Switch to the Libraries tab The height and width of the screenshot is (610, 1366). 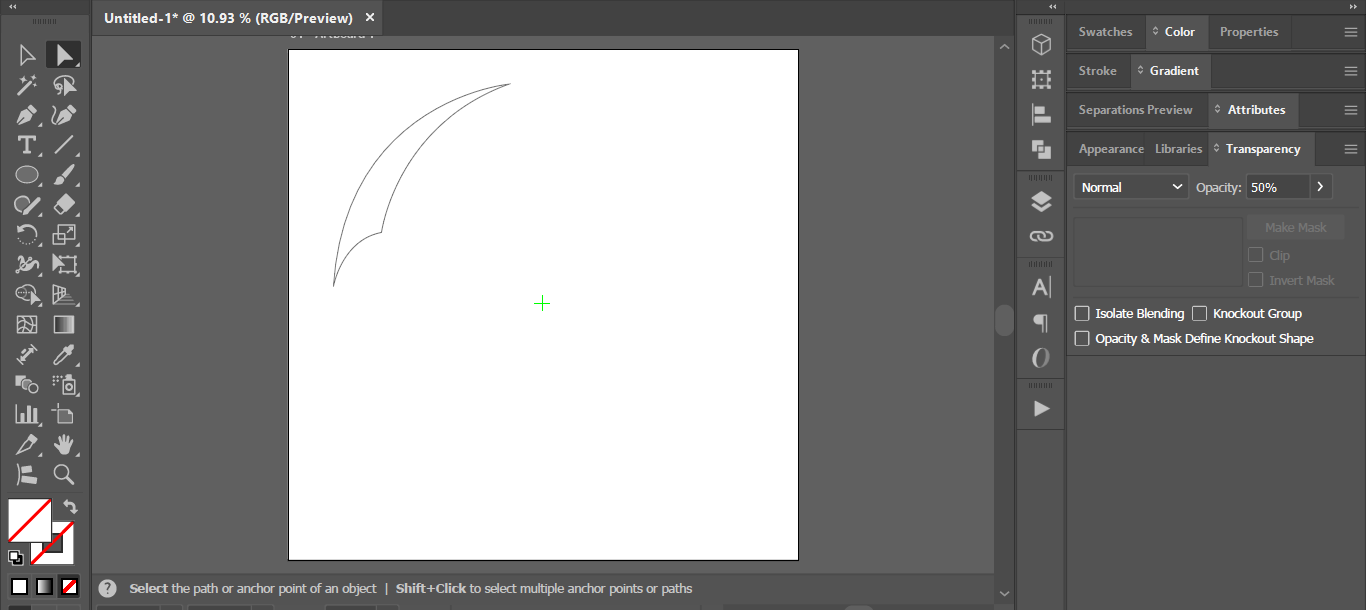[1178, 149]
